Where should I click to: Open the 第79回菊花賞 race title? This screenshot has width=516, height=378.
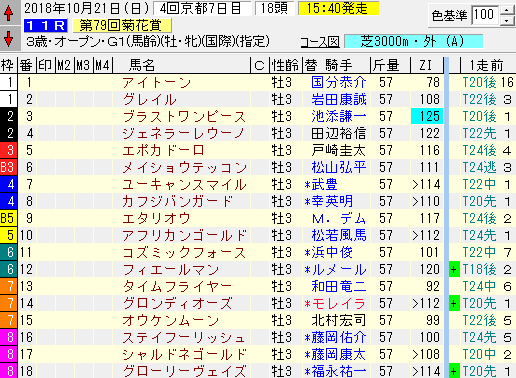pyautogui.click(x=122, y=26)
